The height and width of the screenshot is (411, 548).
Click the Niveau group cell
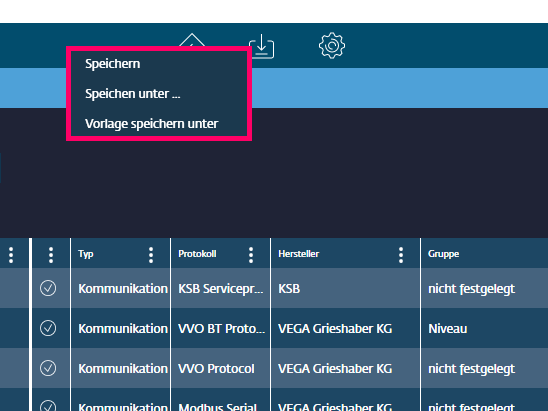(x=448, y=329)
